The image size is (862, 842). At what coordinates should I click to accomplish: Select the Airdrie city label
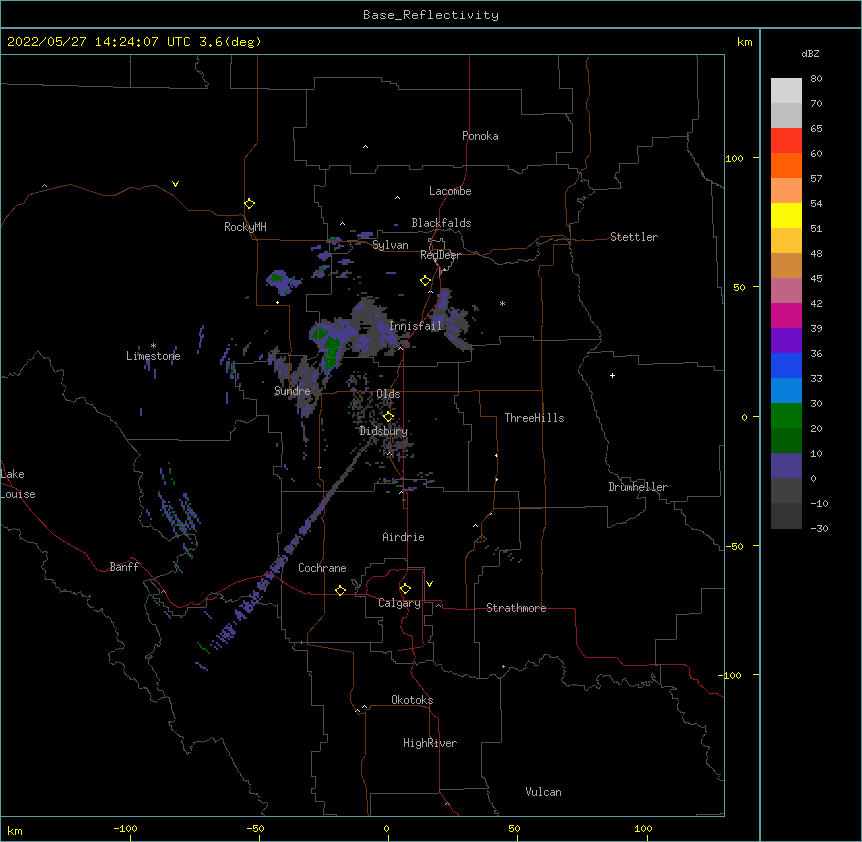[403, 537]
